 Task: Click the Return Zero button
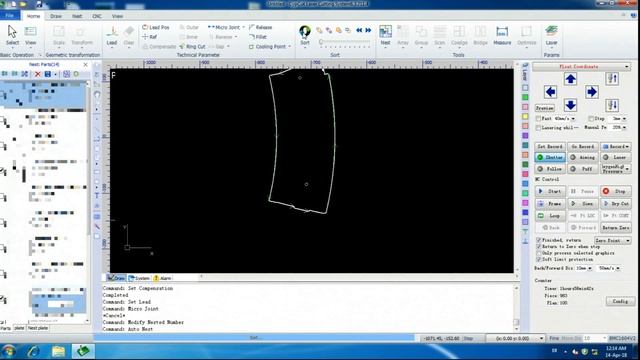tap(616, 227)
